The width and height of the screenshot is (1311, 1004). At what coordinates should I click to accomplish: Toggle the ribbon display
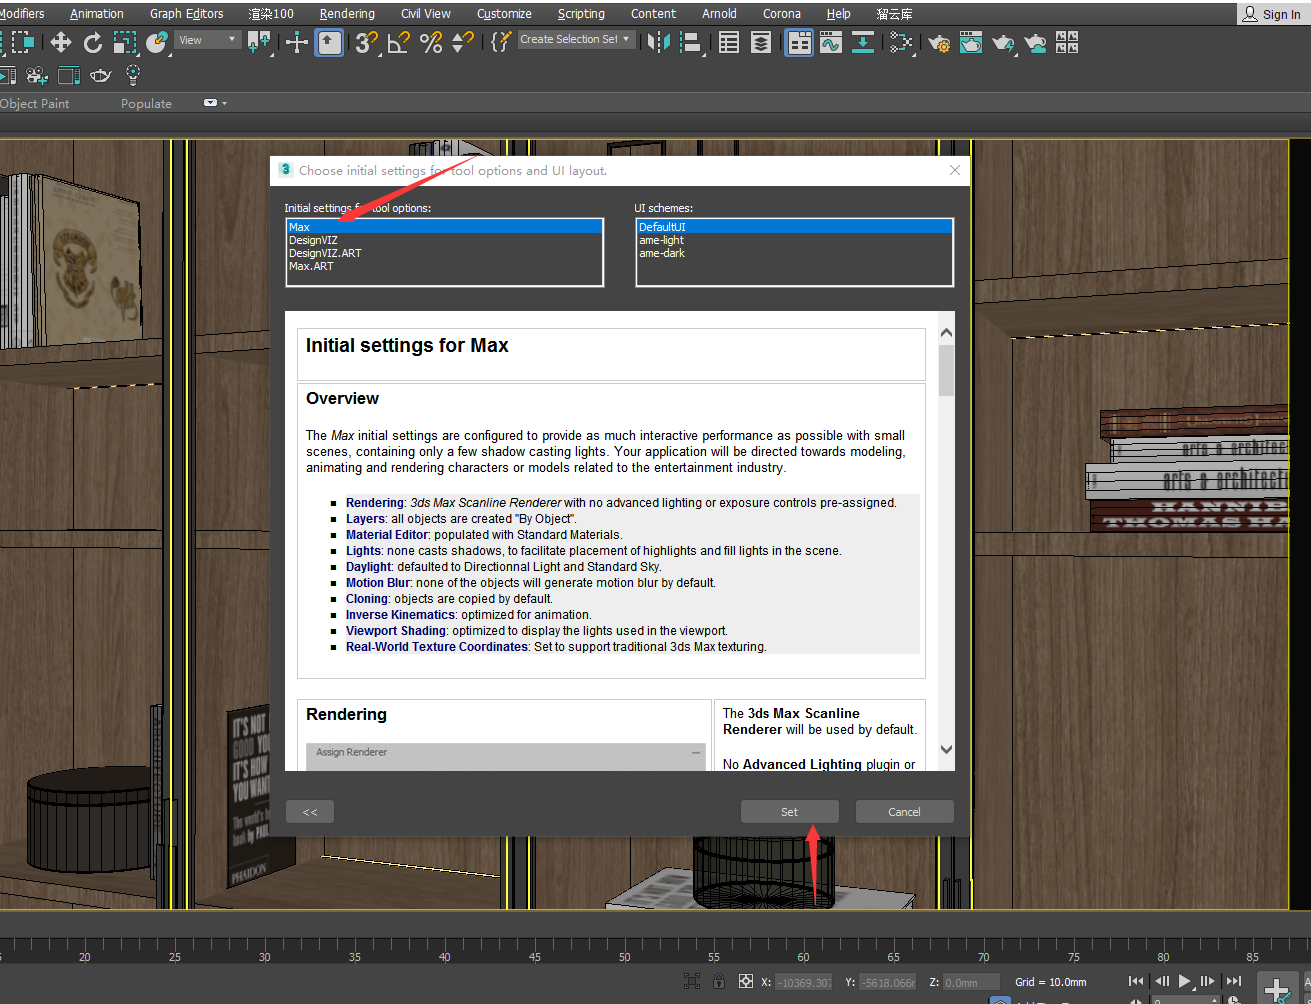coord(799,42)
